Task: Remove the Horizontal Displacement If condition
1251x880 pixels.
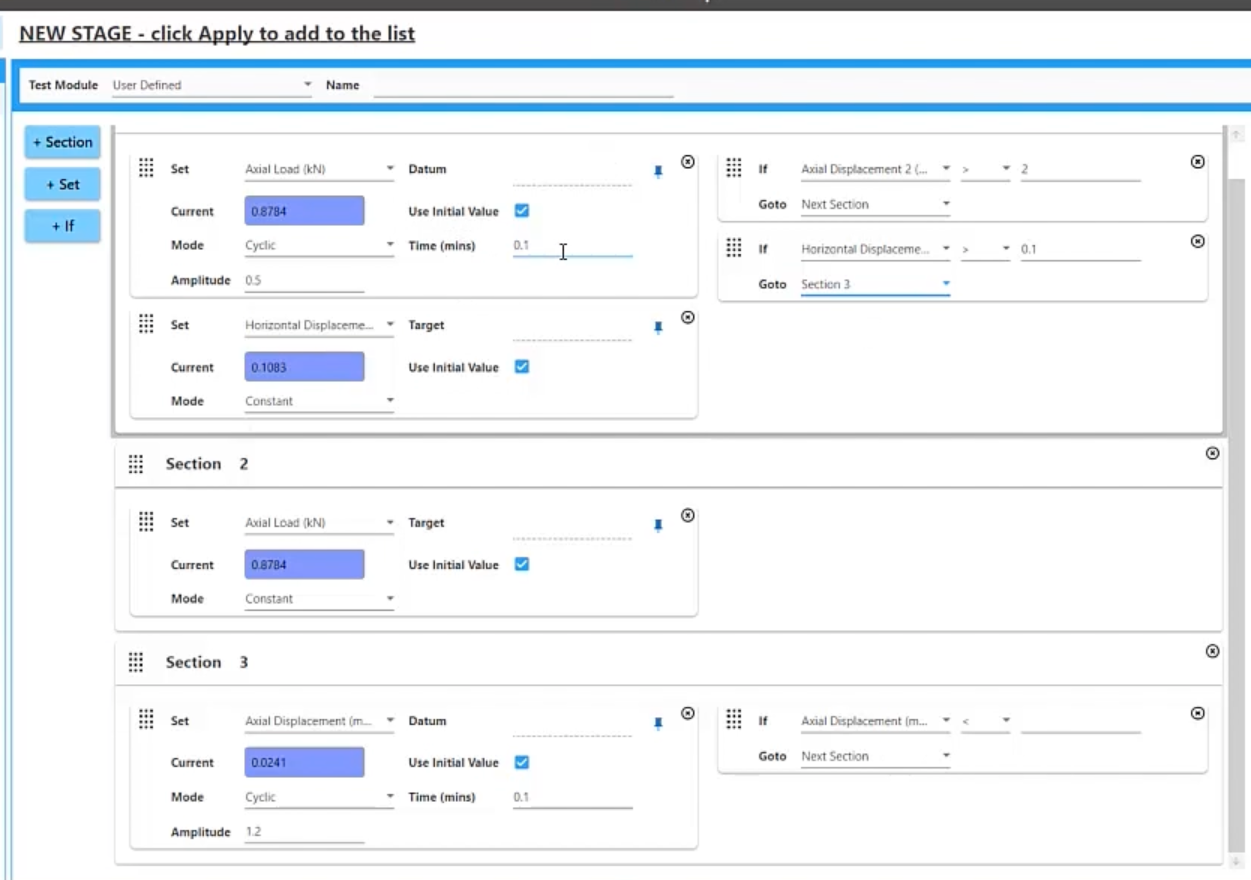Action: pos(1197,242)
